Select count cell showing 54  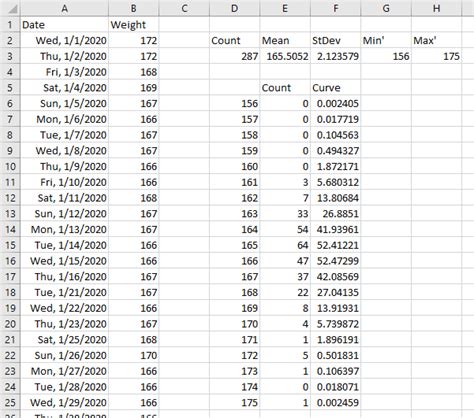coord(285,229)
